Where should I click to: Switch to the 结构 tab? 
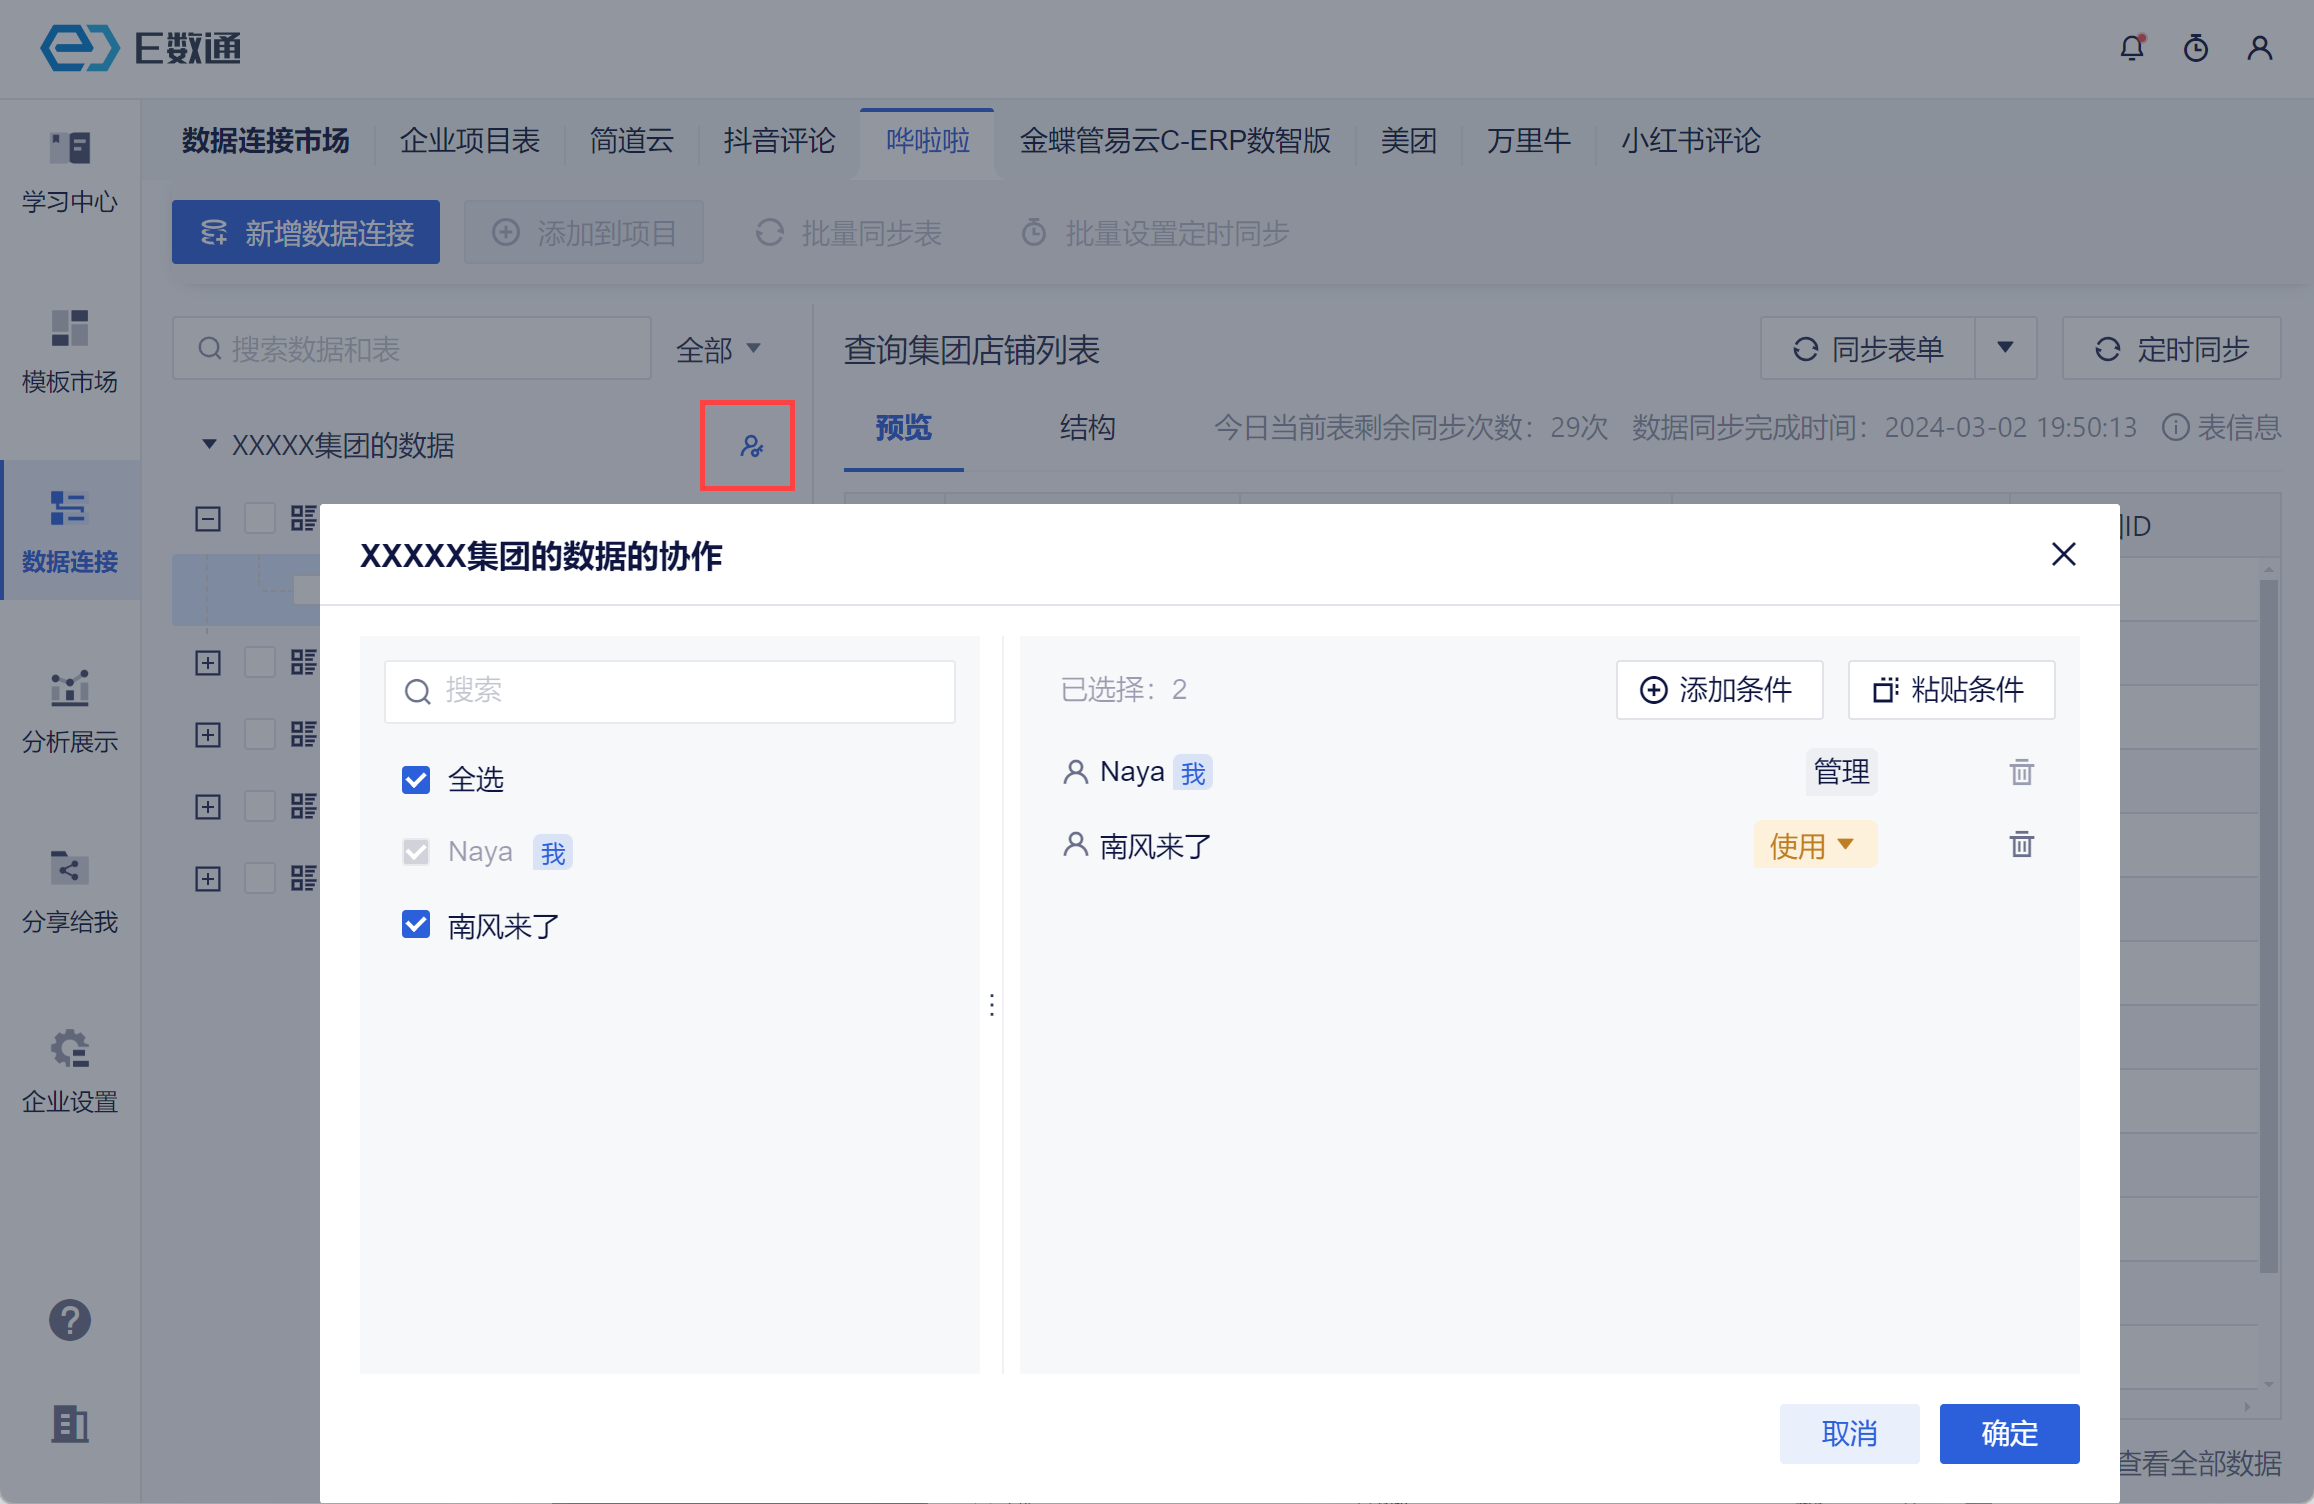pos(1087,428)
